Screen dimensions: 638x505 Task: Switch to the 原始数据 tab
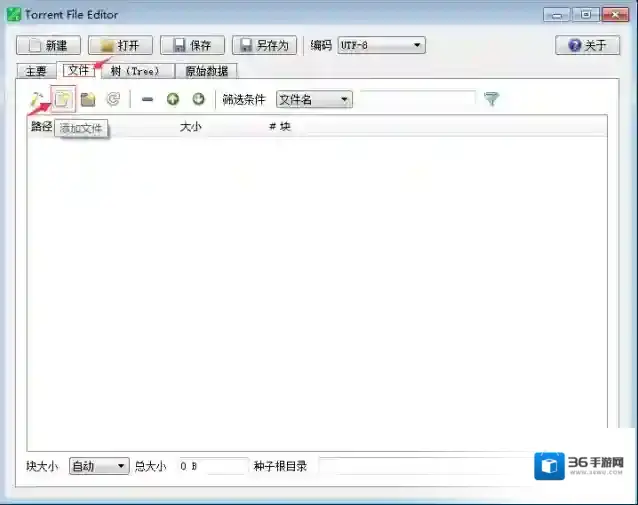point(206,71)
